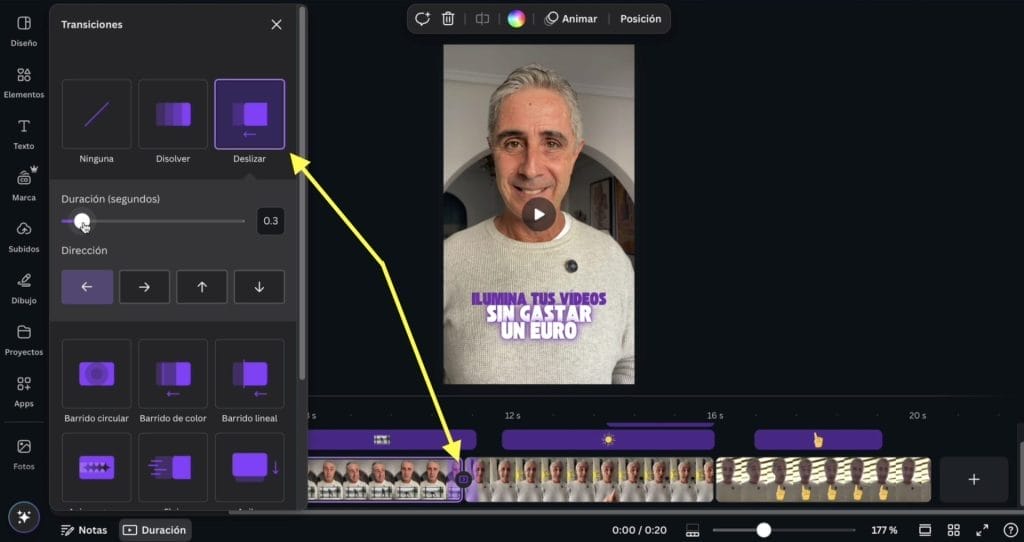Open the Apps sidebar icon
This screenshot has height=542, width=1024.
24,390
